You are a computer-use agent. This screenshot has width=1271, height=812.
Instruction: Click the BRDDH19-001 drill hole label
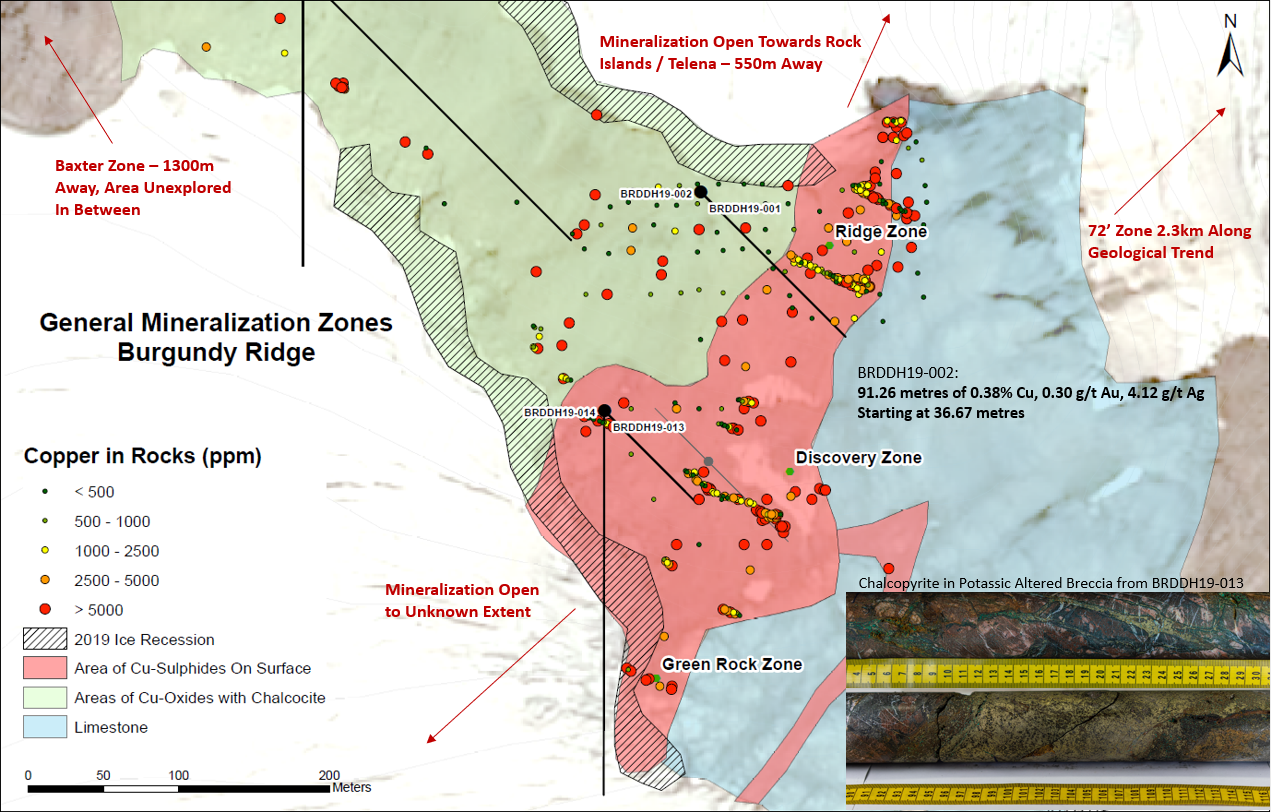[x=743, y=208]
